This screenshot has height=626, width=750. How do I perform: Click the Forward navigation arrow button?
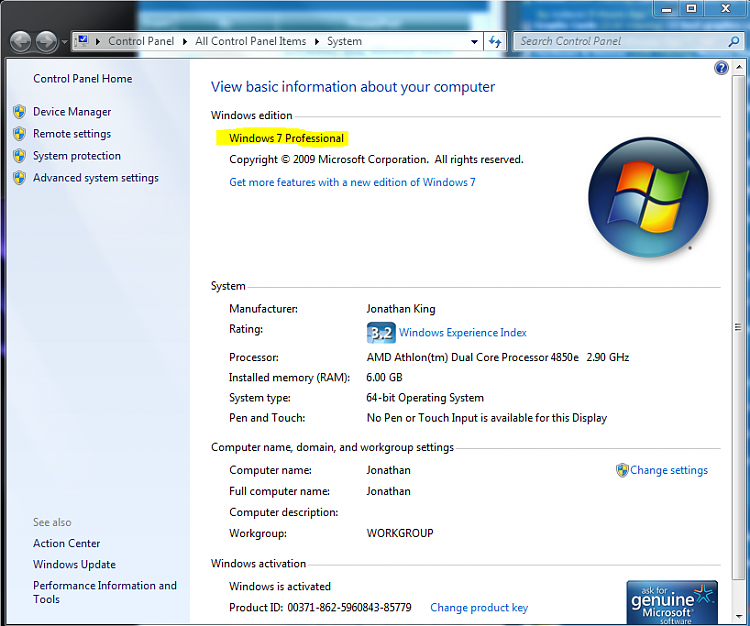[x=46, y=42]
